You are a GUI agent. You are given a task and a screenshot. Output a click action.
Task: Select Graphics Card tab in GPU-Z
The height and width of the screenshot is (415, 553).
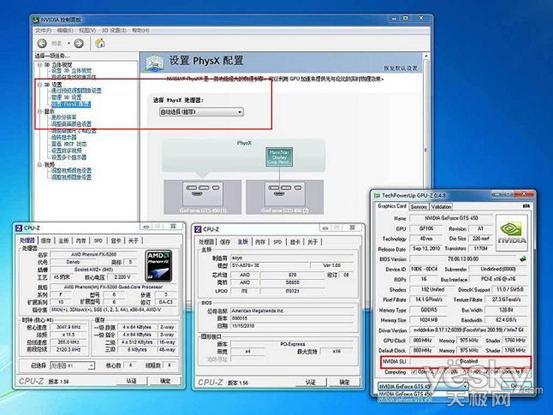click(392, 206)
